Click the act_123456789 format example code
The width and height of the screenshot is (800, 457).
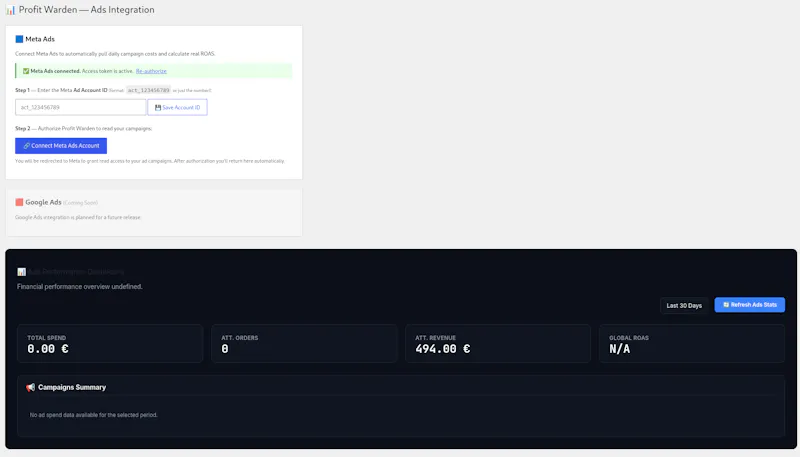(148, 90)
